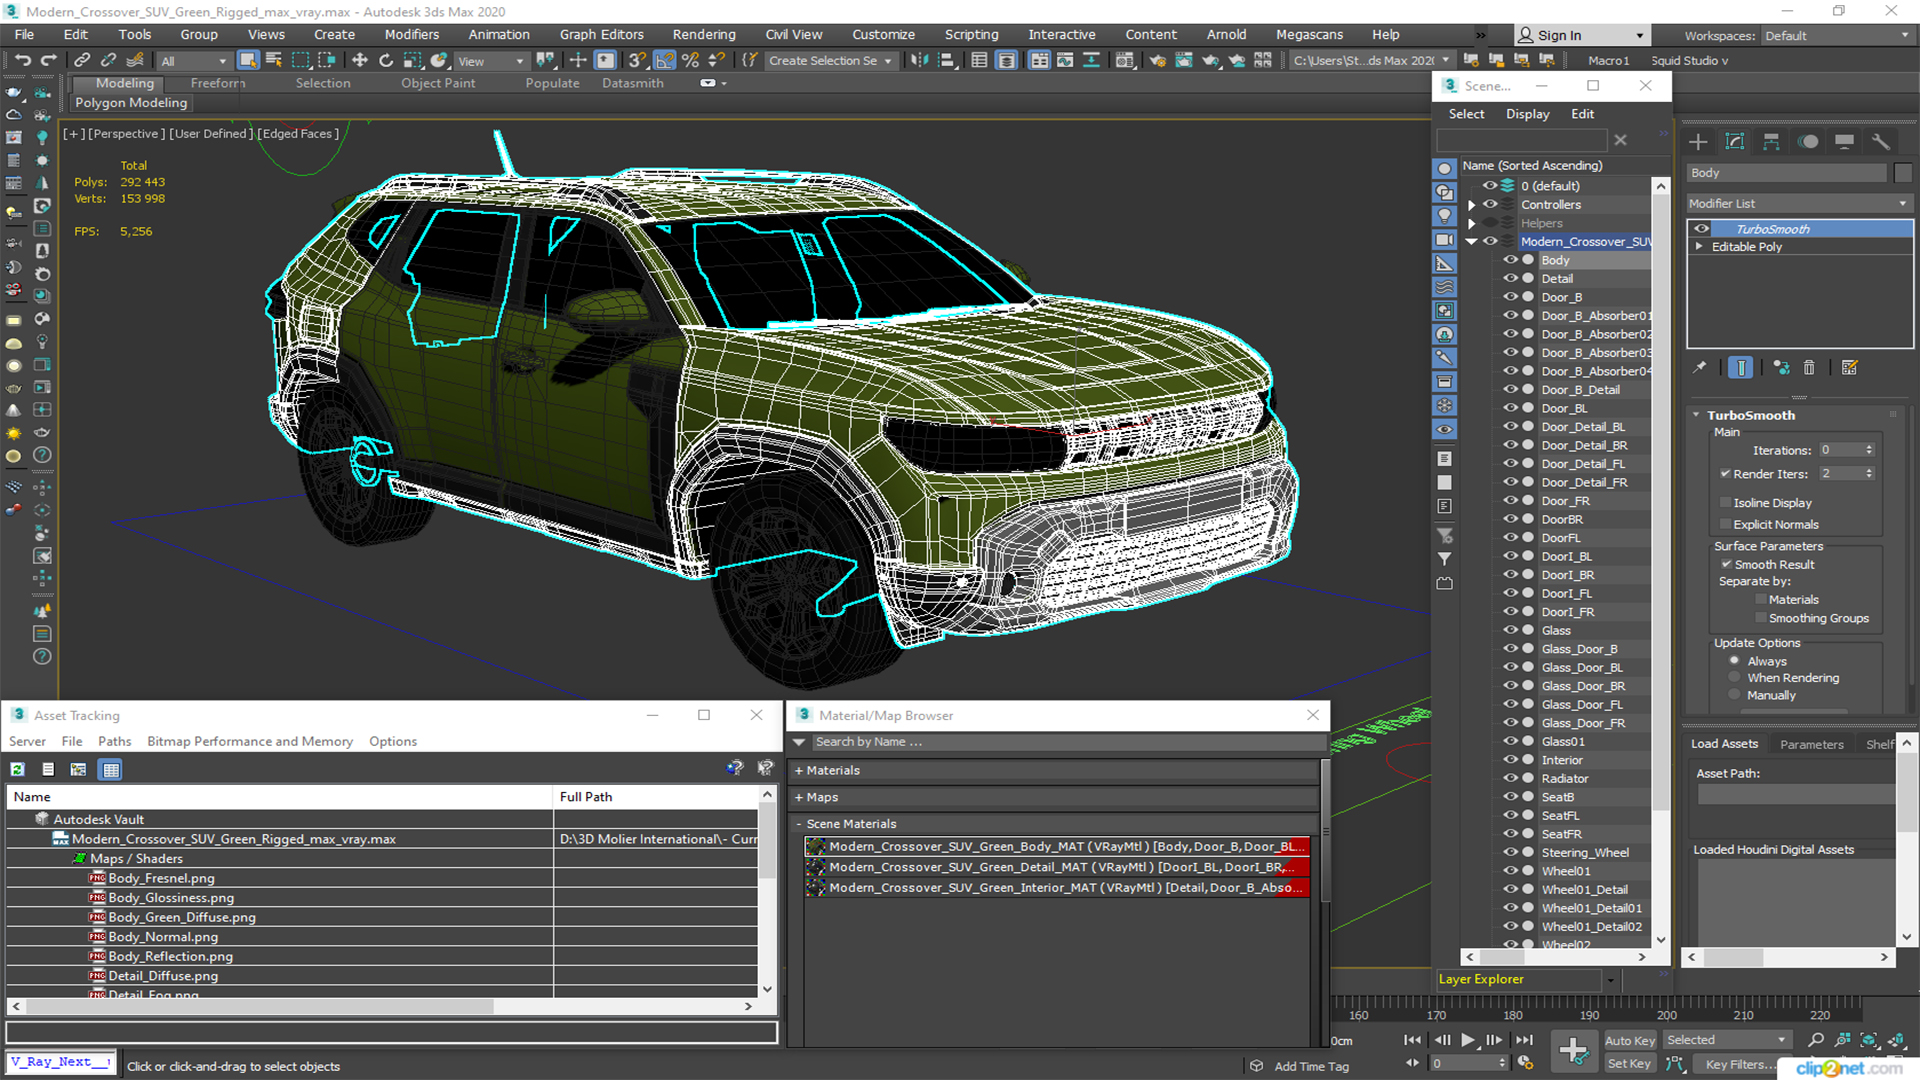Switch to Object Paint ribbon tab
The height and width of the screenshot is (1080, 1920).
438,83
